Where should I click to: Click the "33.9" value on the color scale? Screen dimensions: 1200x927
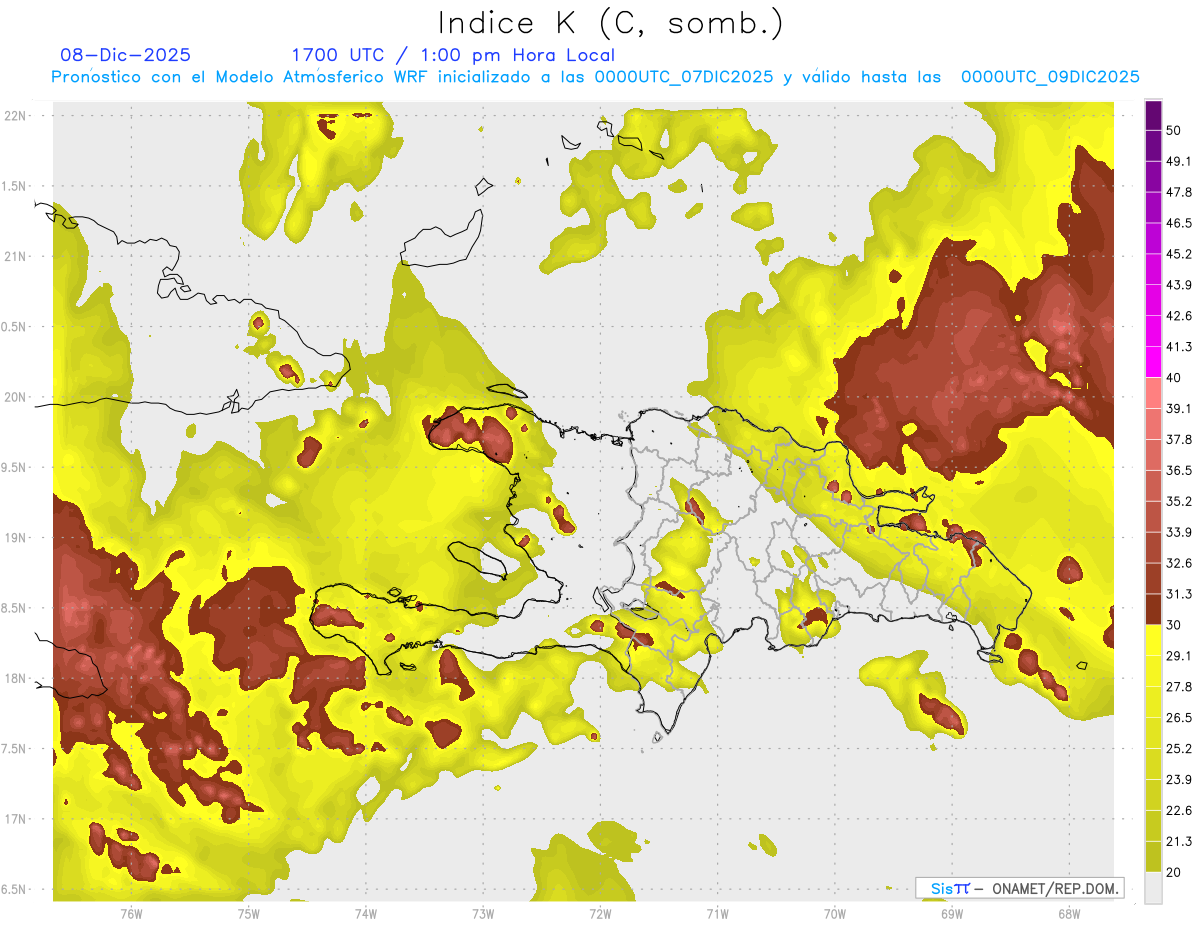pos(1179,532)
